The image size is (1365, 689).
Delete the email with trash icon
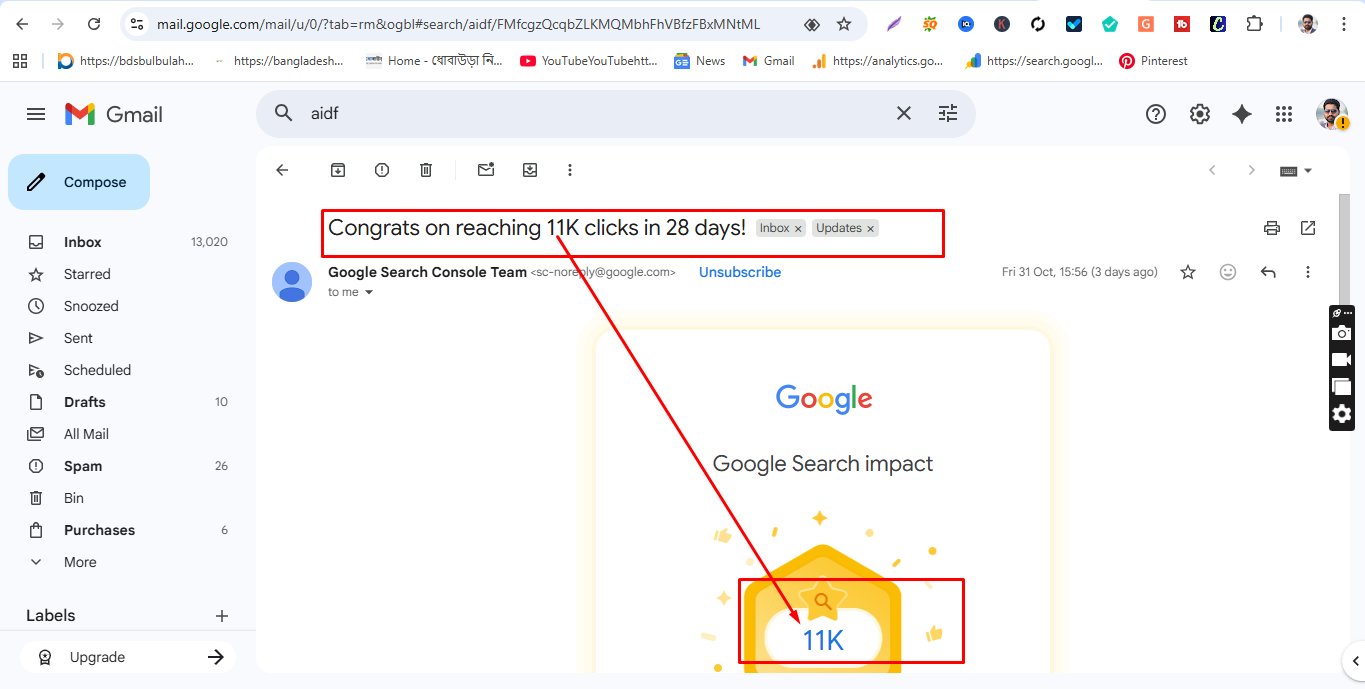pyautogui.click(x=426, y=170)
